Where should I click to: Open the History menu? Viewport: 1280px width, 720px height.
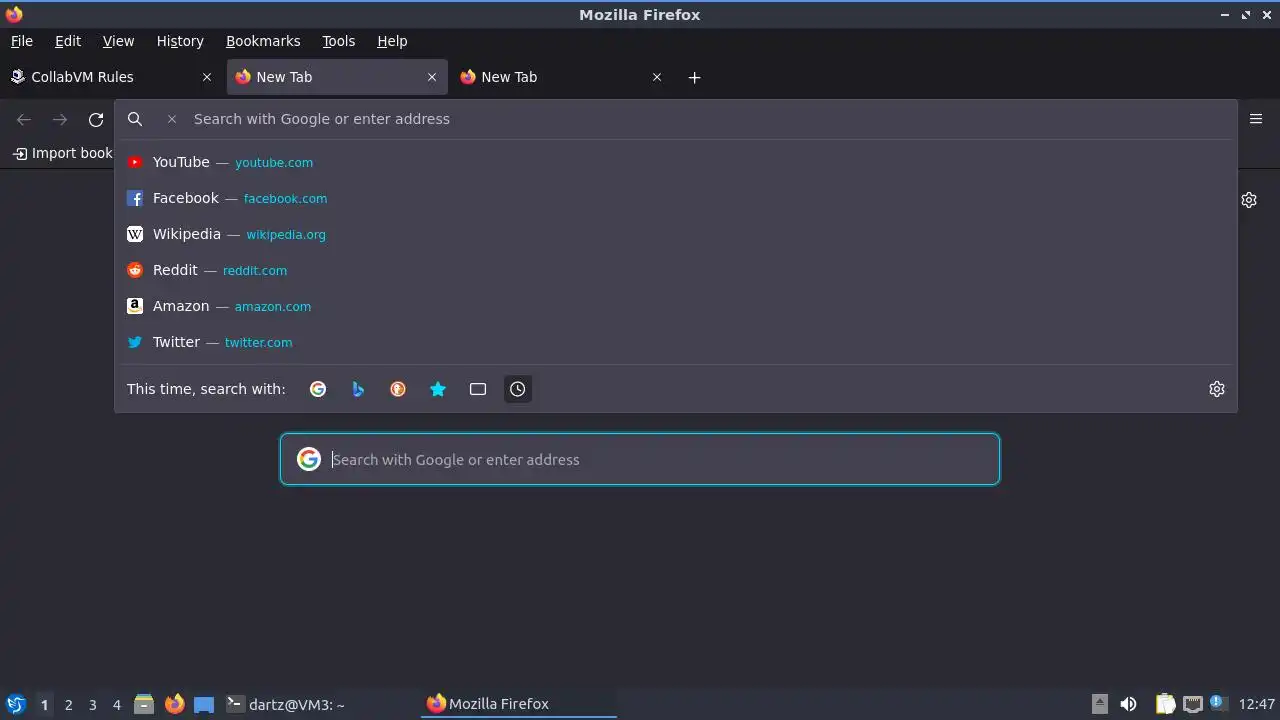point(180,41)
